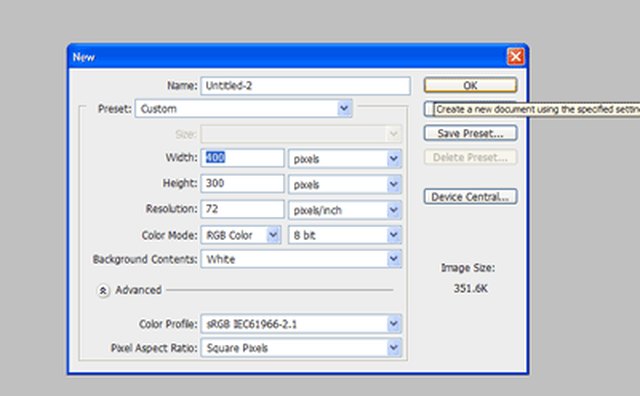Open the Color Mode dropdown
Screen dimensions: 640x396
click(240, 235)
